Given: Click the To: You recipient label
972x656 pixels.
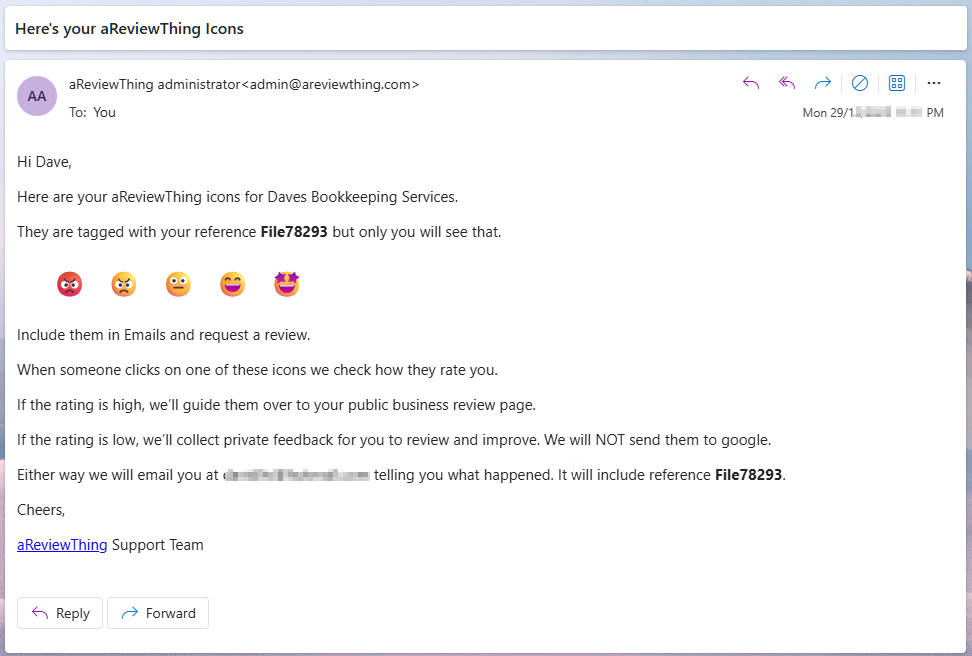Looking at the screenshot, I should pos(93,112).
